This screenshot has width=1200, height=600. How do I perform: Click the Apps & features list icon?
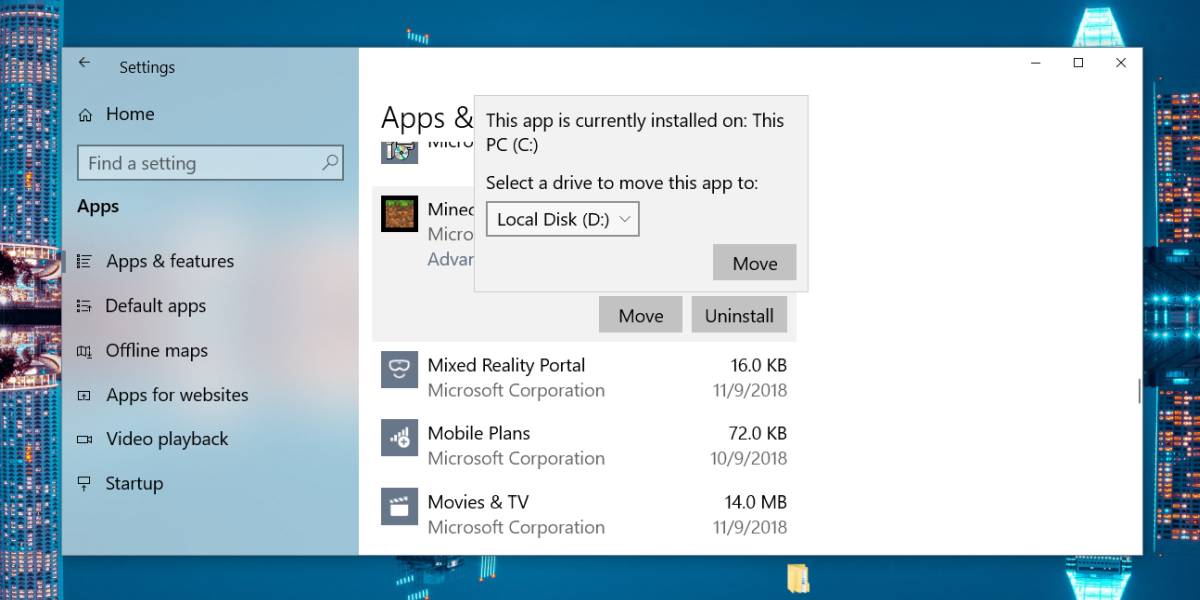tap(85, 261)
